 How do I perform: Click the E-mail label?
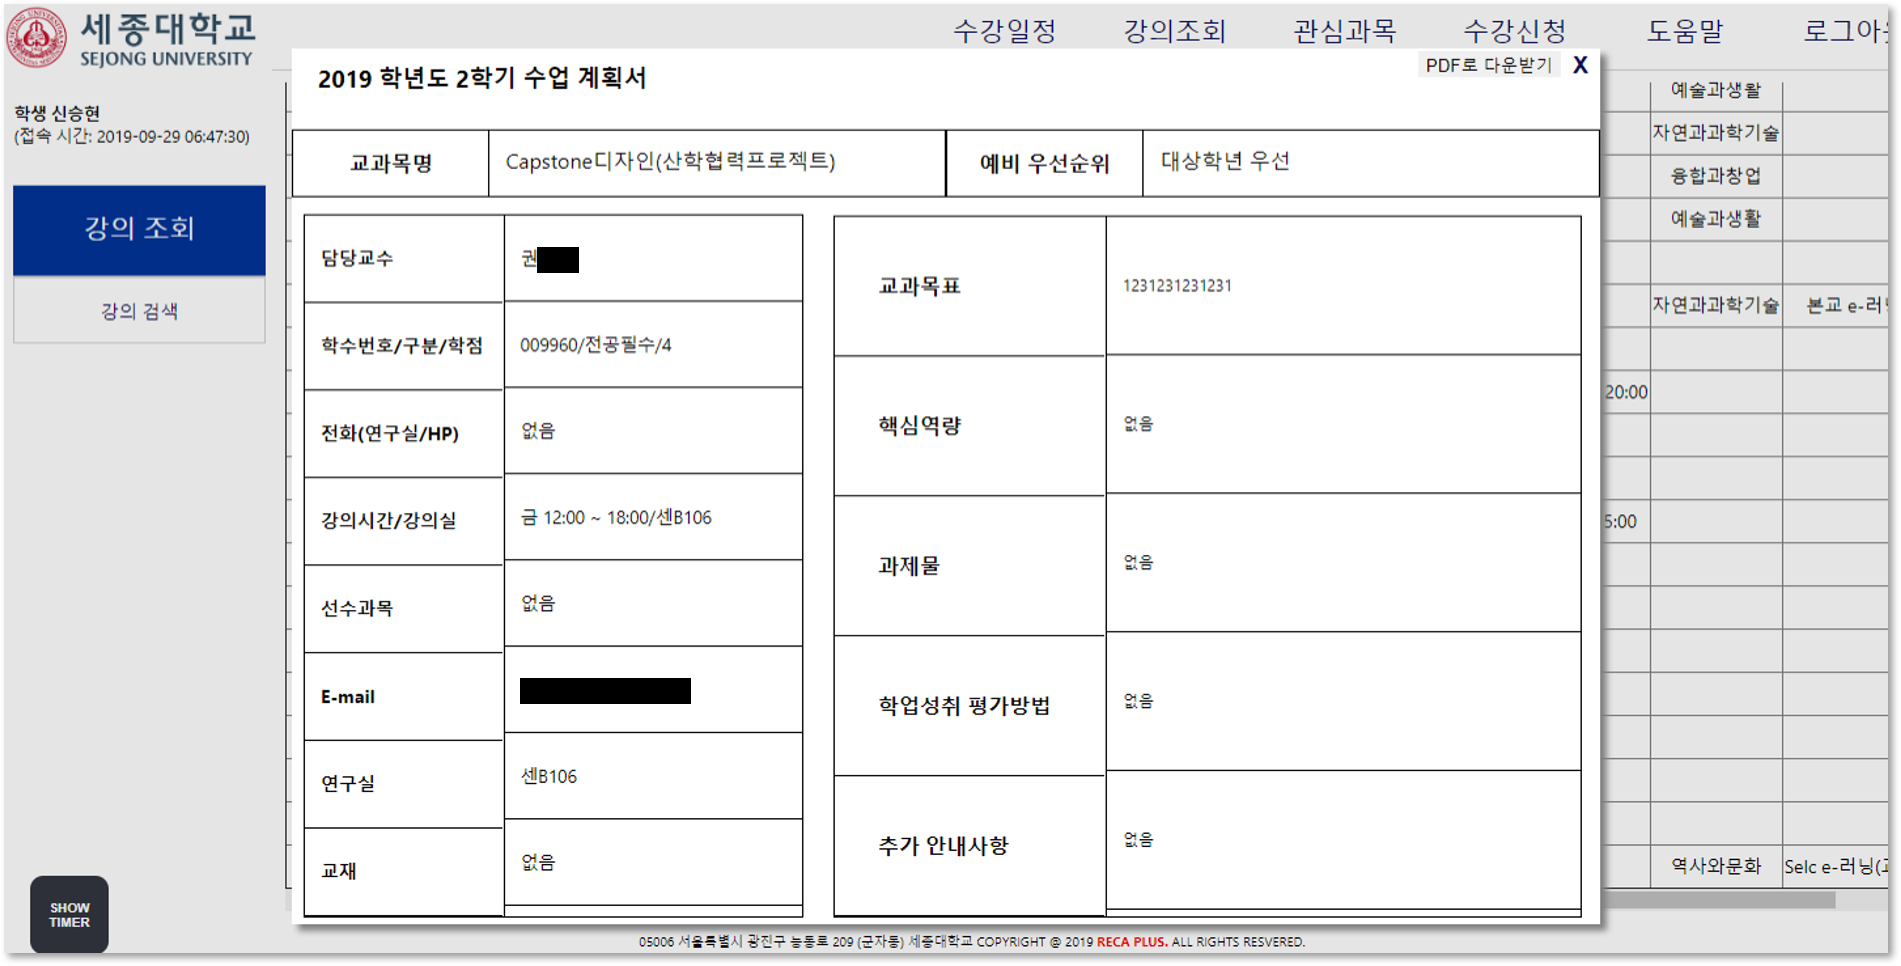pyautogui.click(x=348, y=697)
